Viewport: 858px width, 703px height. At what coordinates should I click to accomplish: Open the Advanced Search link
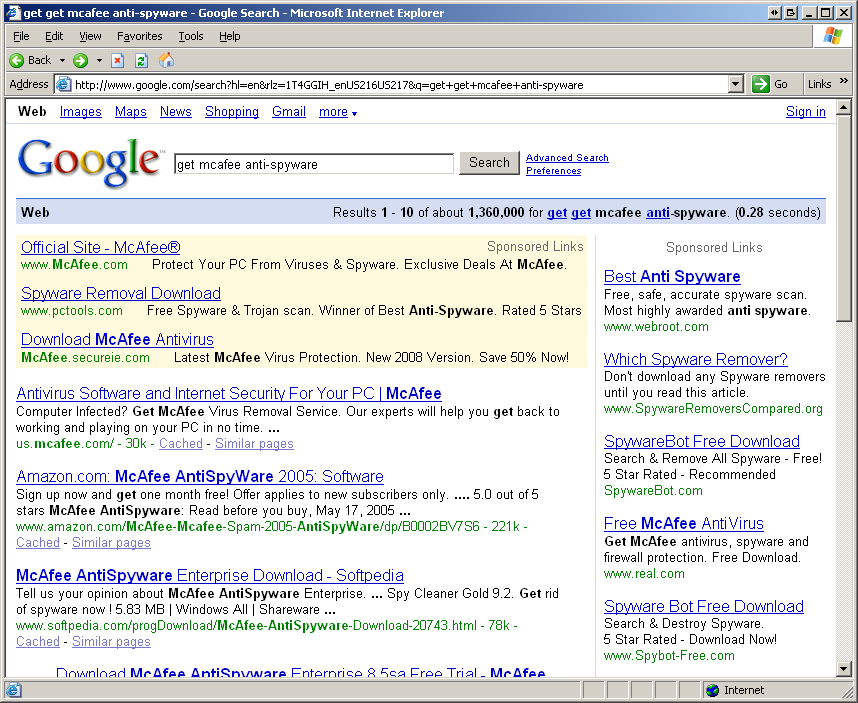(567, 158)
